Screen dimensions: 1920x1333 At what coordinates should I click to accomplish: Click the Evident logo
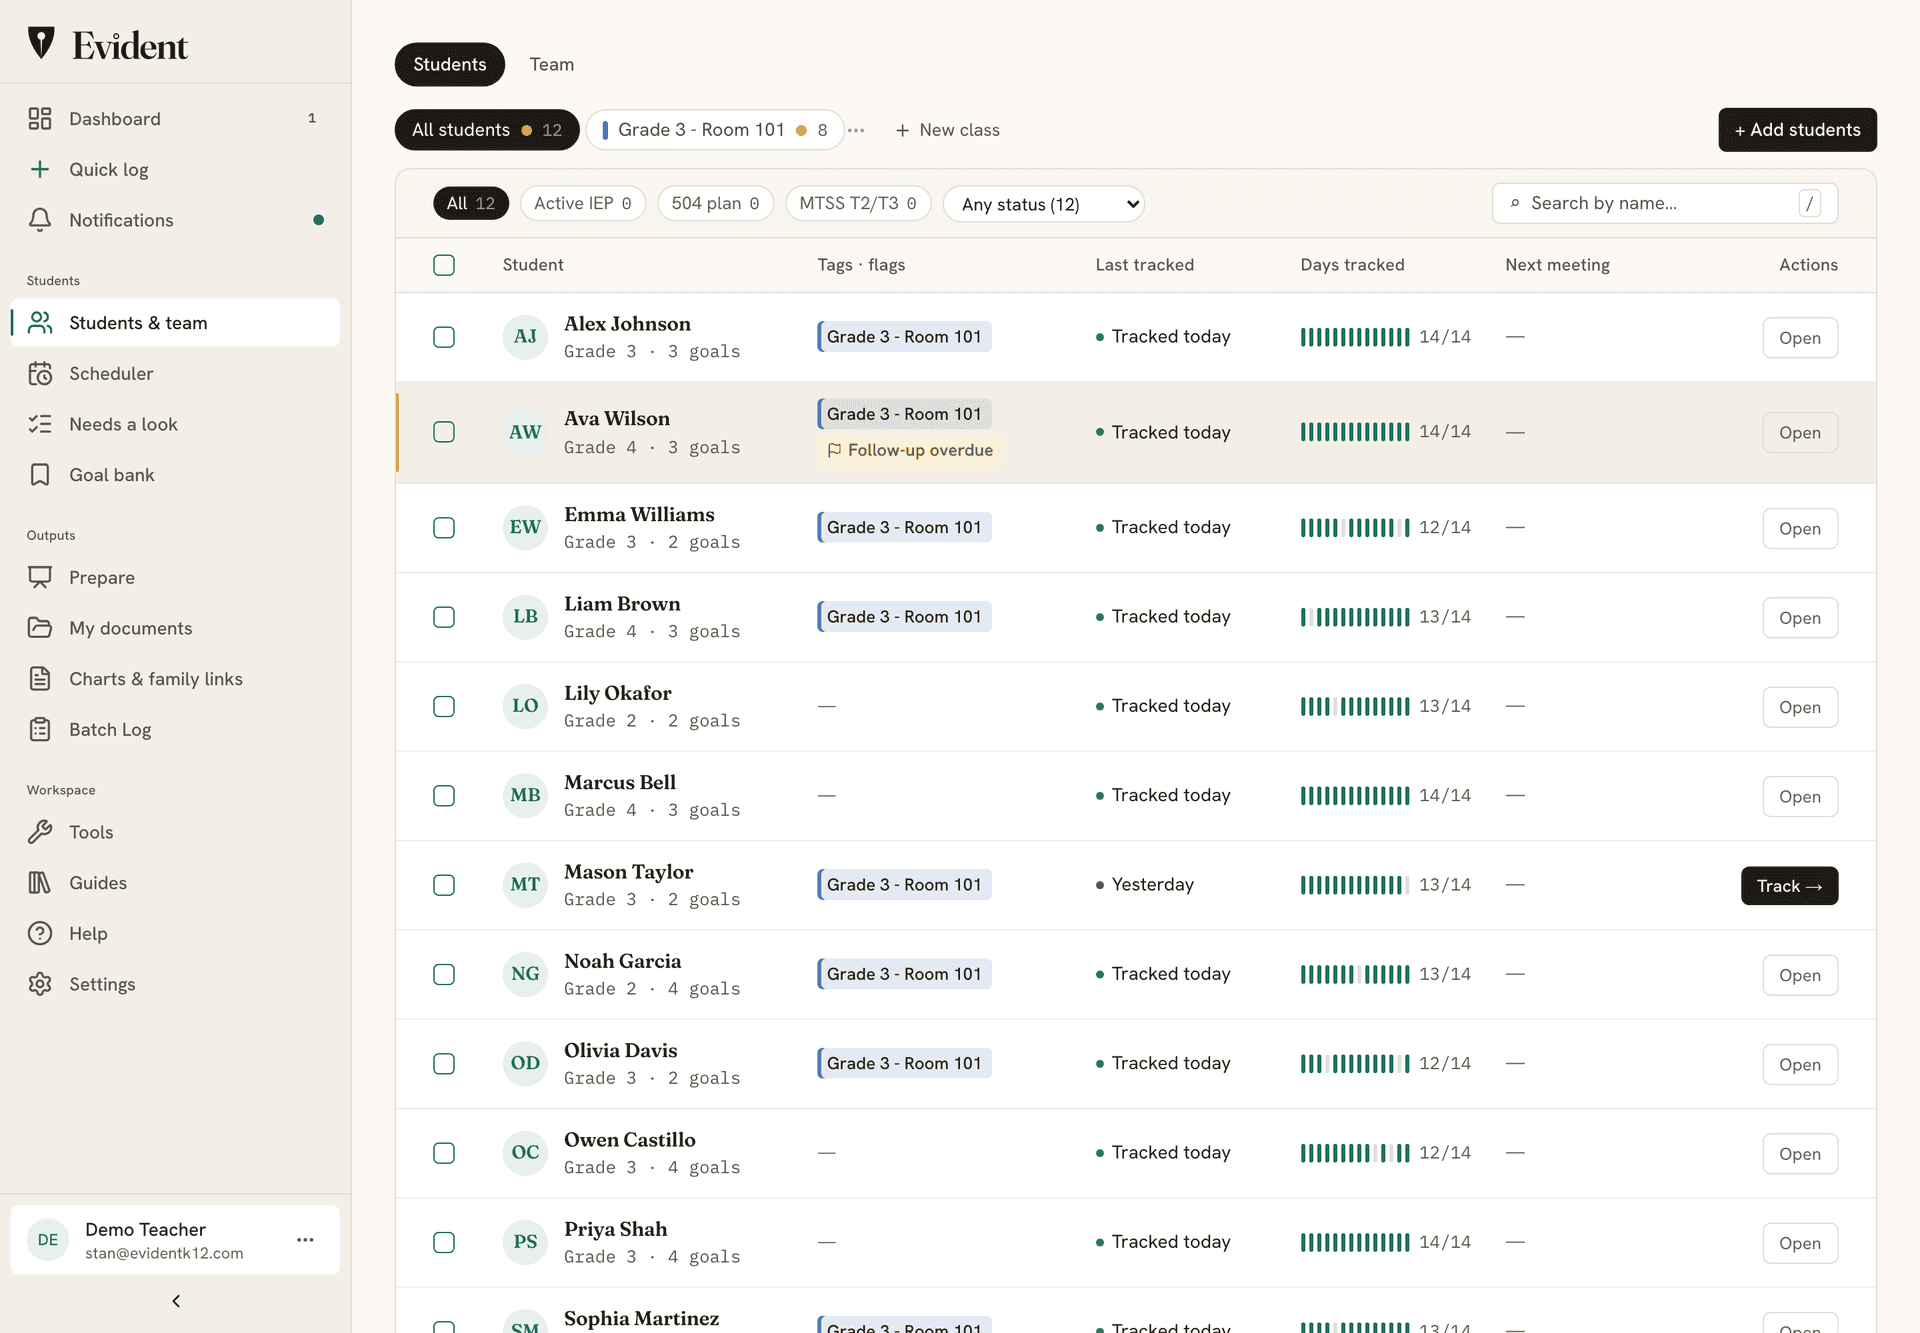tap(108, 45)
